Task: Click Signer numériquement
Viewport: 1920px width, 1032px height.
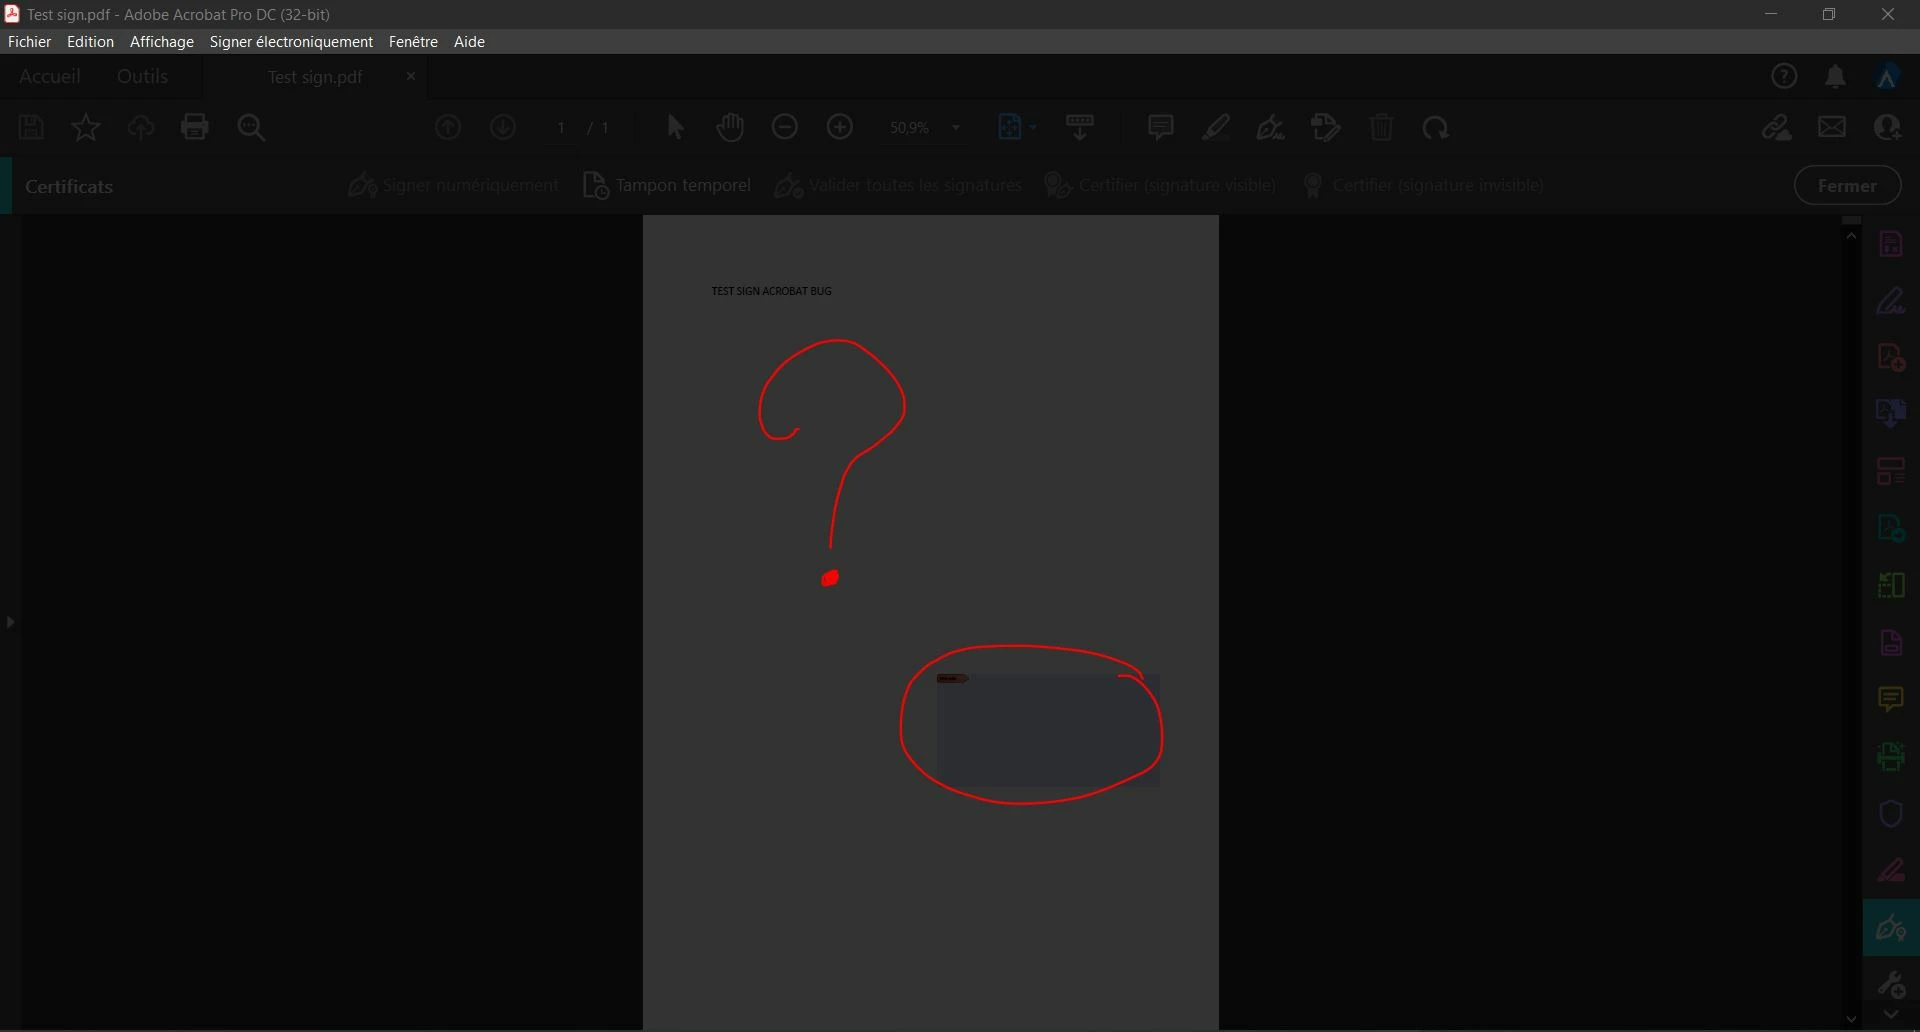Action: [x=453, y=186]
